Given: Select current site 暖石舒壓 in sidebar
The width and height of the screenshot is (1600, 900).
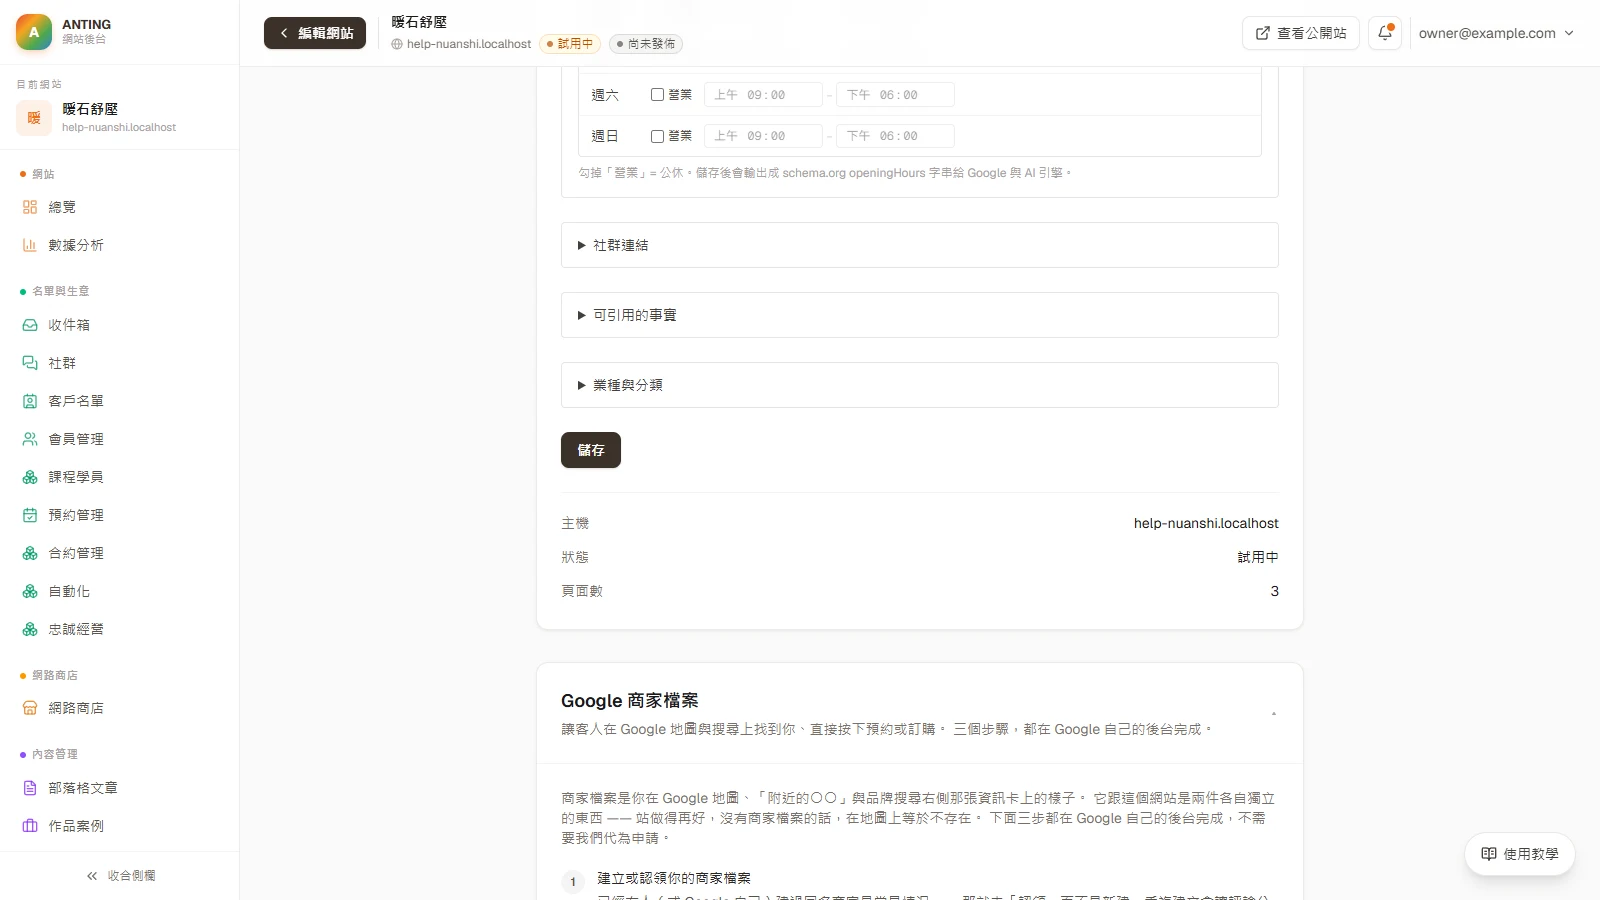Looking at the screenshot, I should pos(120,117).
